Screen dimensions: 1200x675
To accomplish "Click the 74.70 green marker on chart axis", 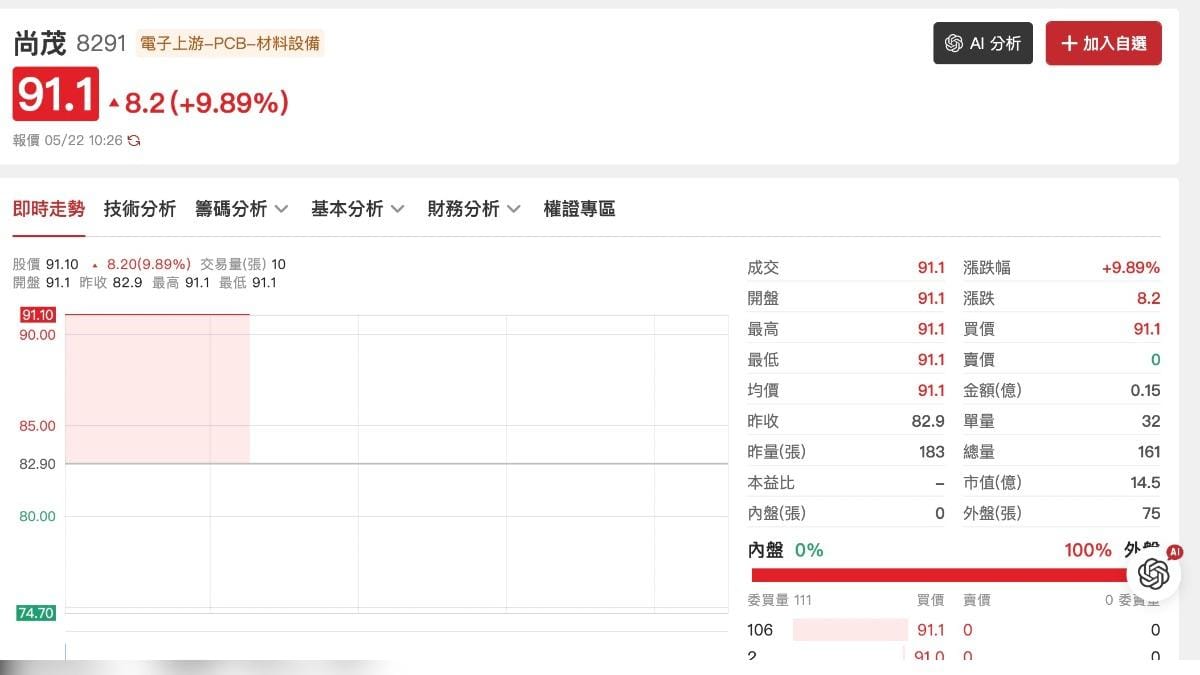I will click(x=36, y=613).
